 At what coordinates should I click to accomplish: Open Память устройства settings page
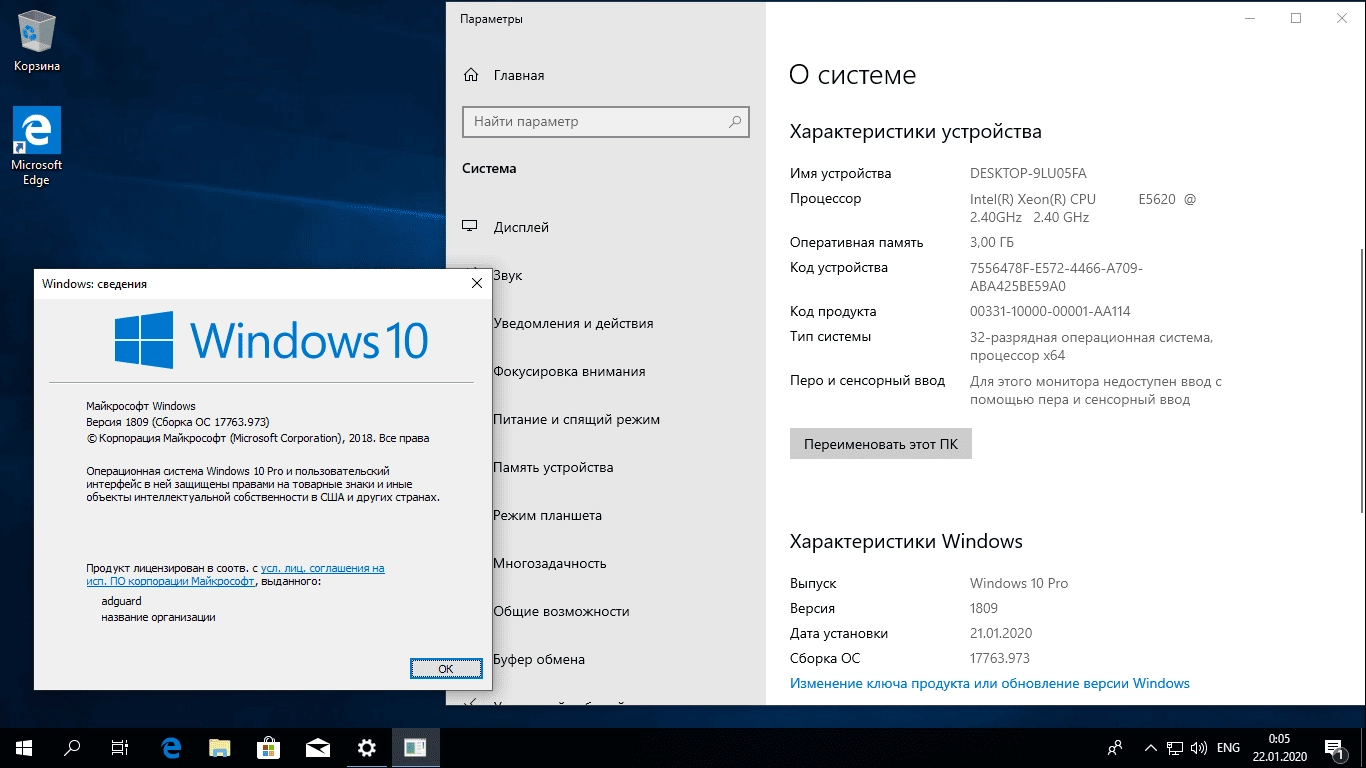(x=553, y=467)
